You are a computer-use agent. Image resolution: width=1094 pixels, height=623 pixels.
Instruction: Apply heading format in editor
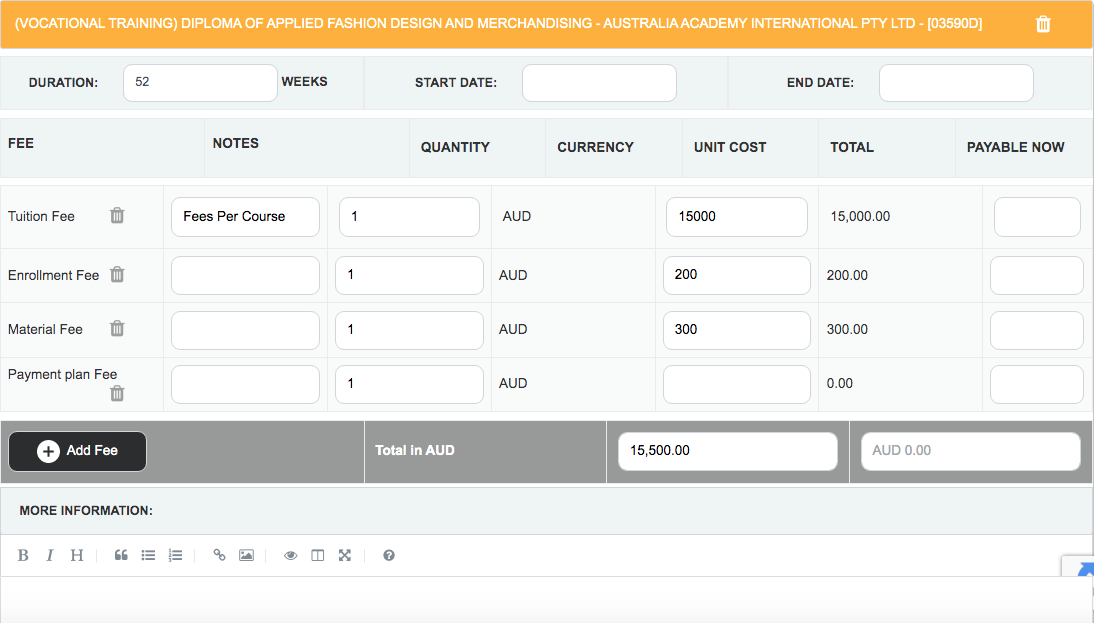[77, 555]
